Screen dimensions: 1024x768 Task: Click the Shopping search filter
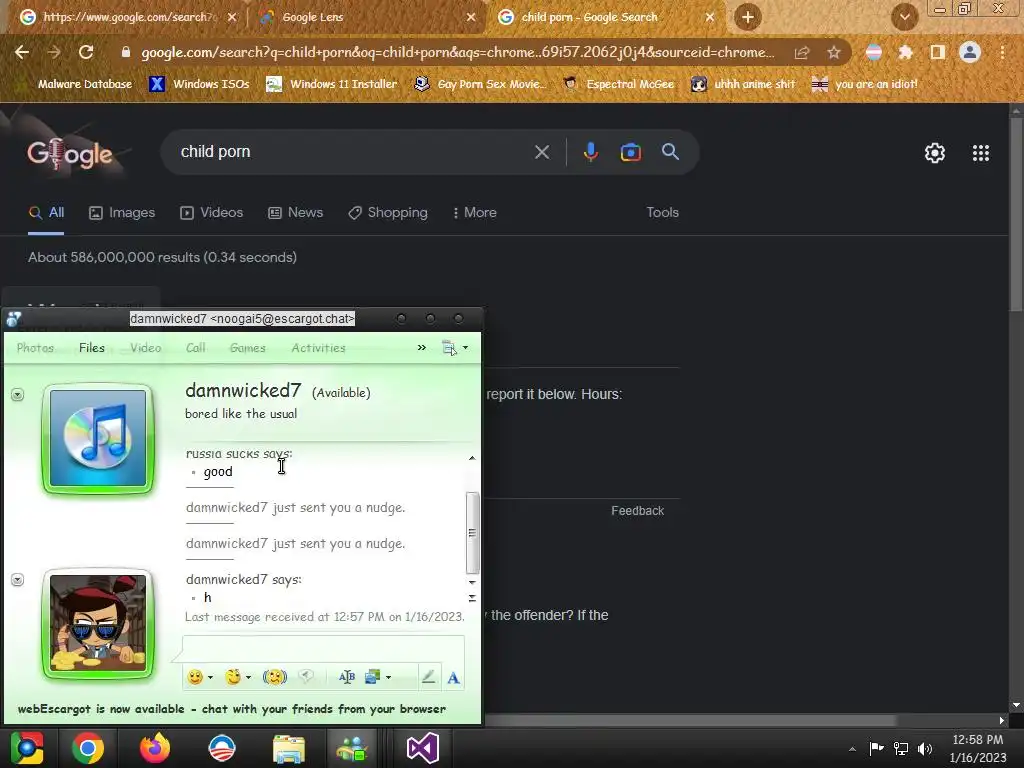pyautogui.click(x=388, y=212)
